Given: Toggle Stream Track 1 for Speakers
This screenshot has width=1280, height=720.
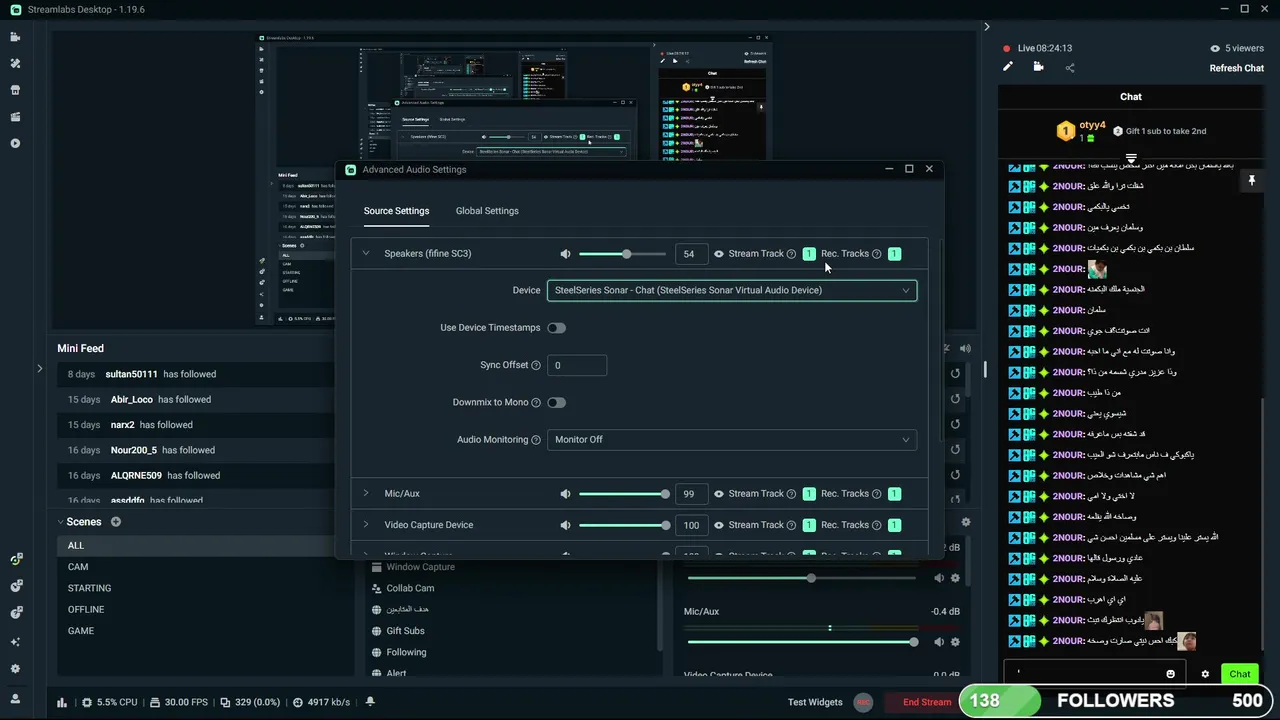Looking at the screenshot, I should pos(809,254).
